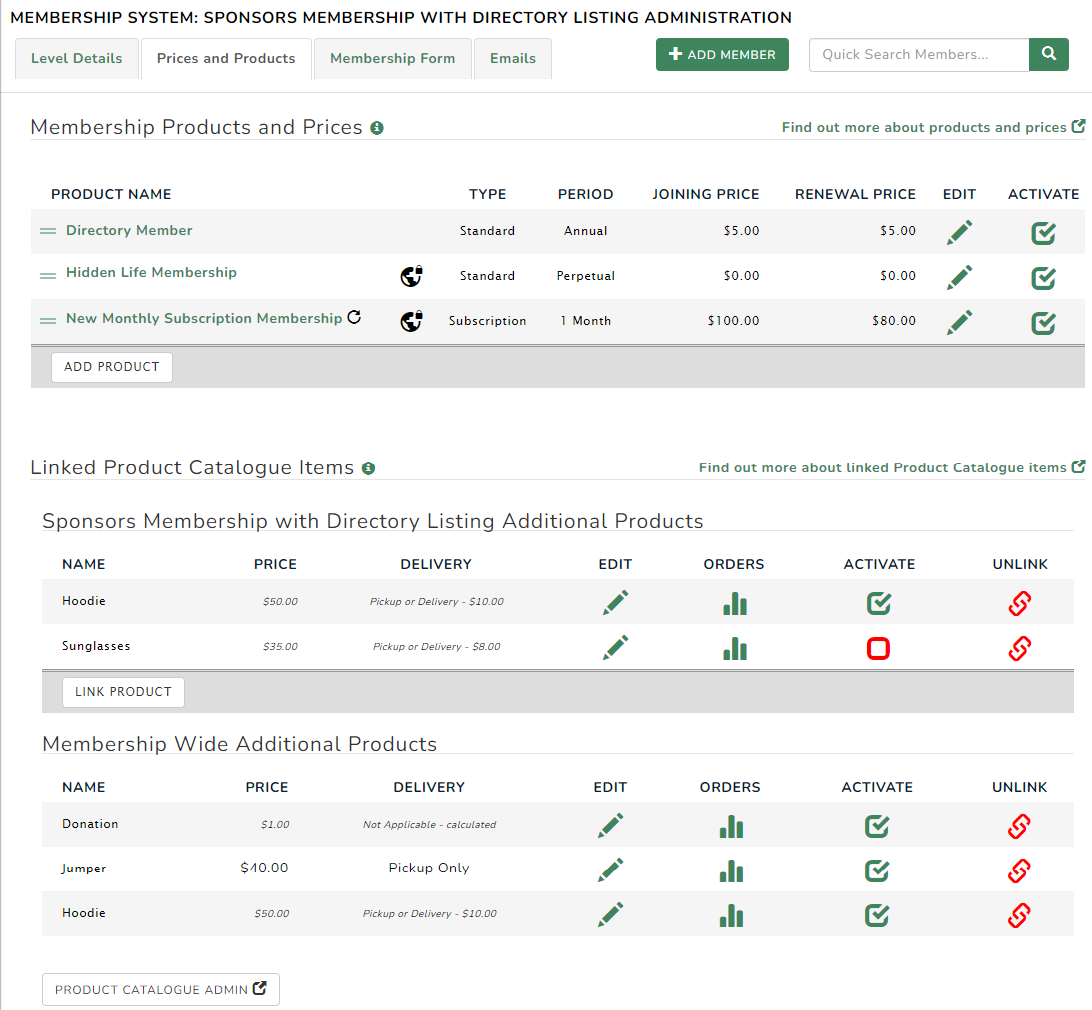
Task: Deactivate the Directory Member product
Action: [x=1043, y=233]
